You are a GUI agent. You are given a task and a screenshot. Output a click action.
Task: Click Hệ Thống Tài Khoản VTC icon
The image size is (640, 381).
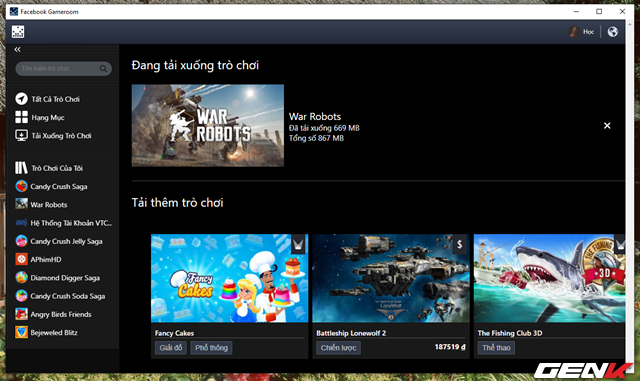pyautogui.click(x=21, y=223)
